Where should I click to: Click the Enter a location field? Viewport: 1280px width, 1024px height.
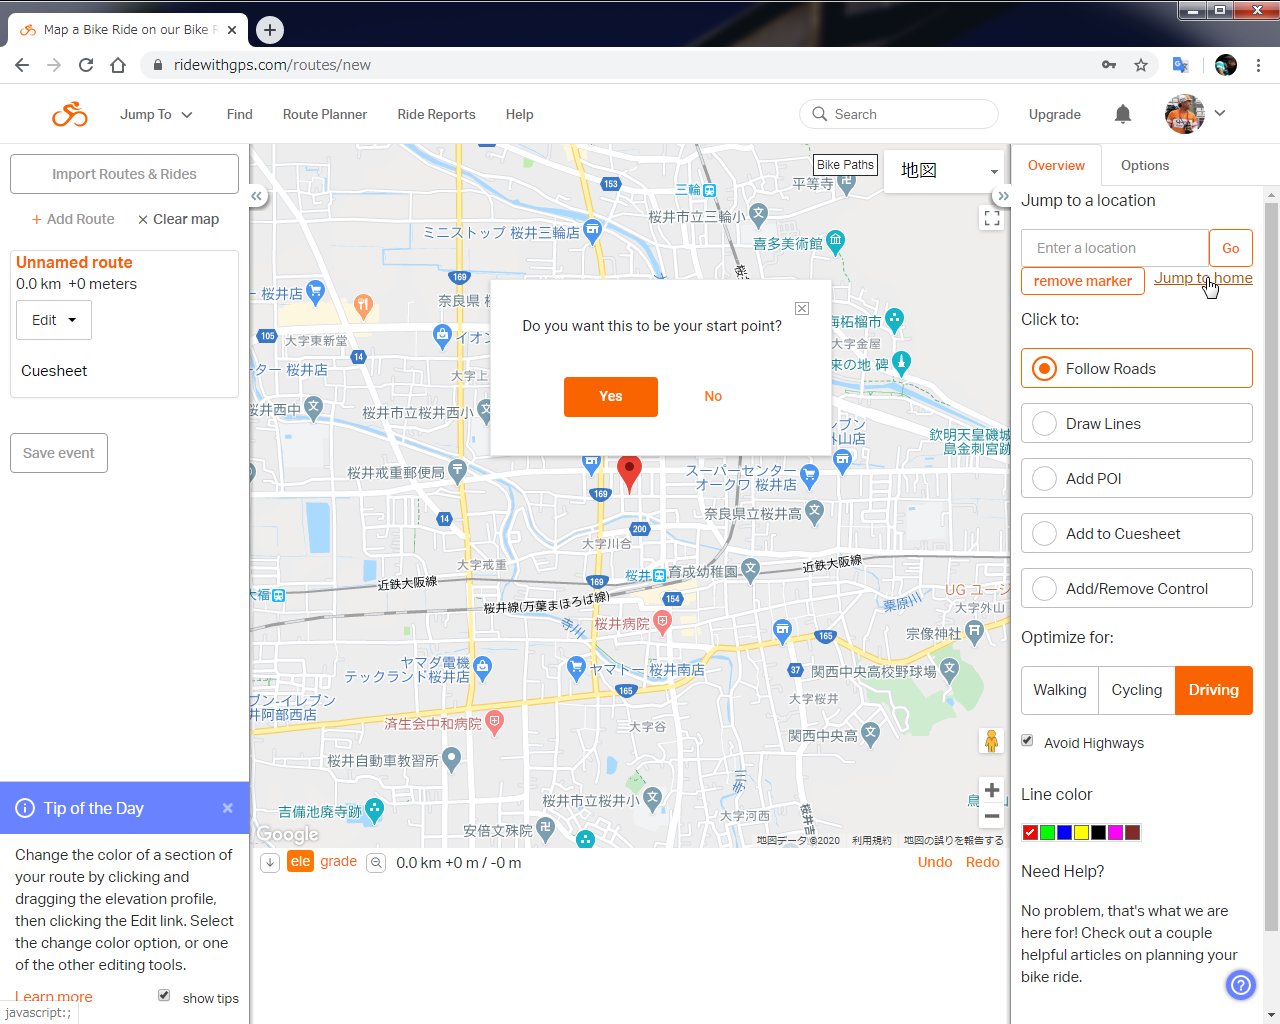1115,248
